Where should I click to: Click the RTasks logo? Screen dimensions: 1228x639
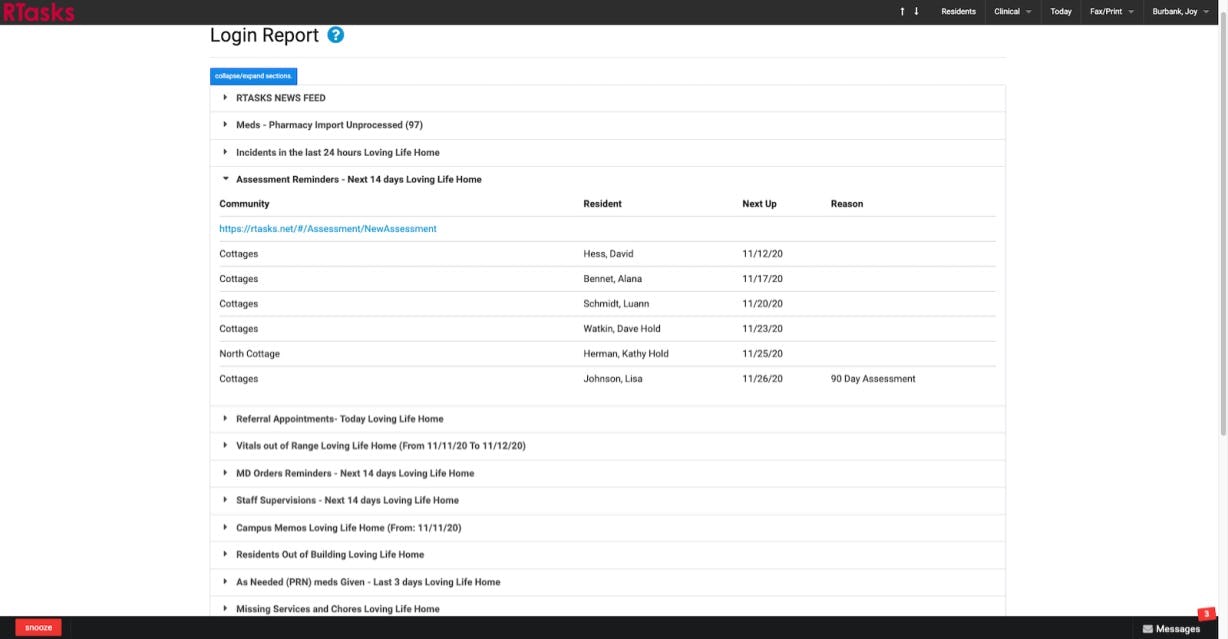tap(37, 12)
